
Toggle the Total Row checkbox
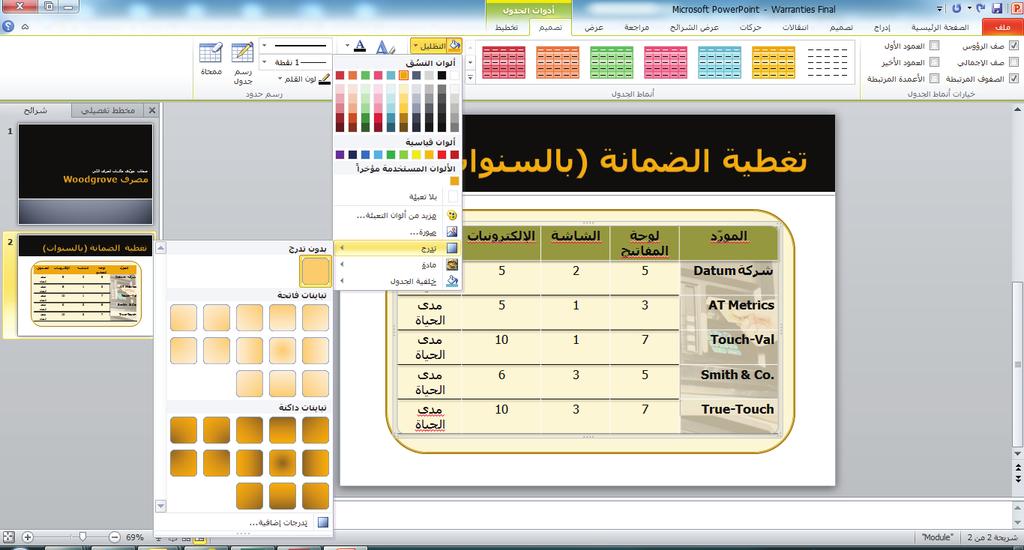[1014, 62]
